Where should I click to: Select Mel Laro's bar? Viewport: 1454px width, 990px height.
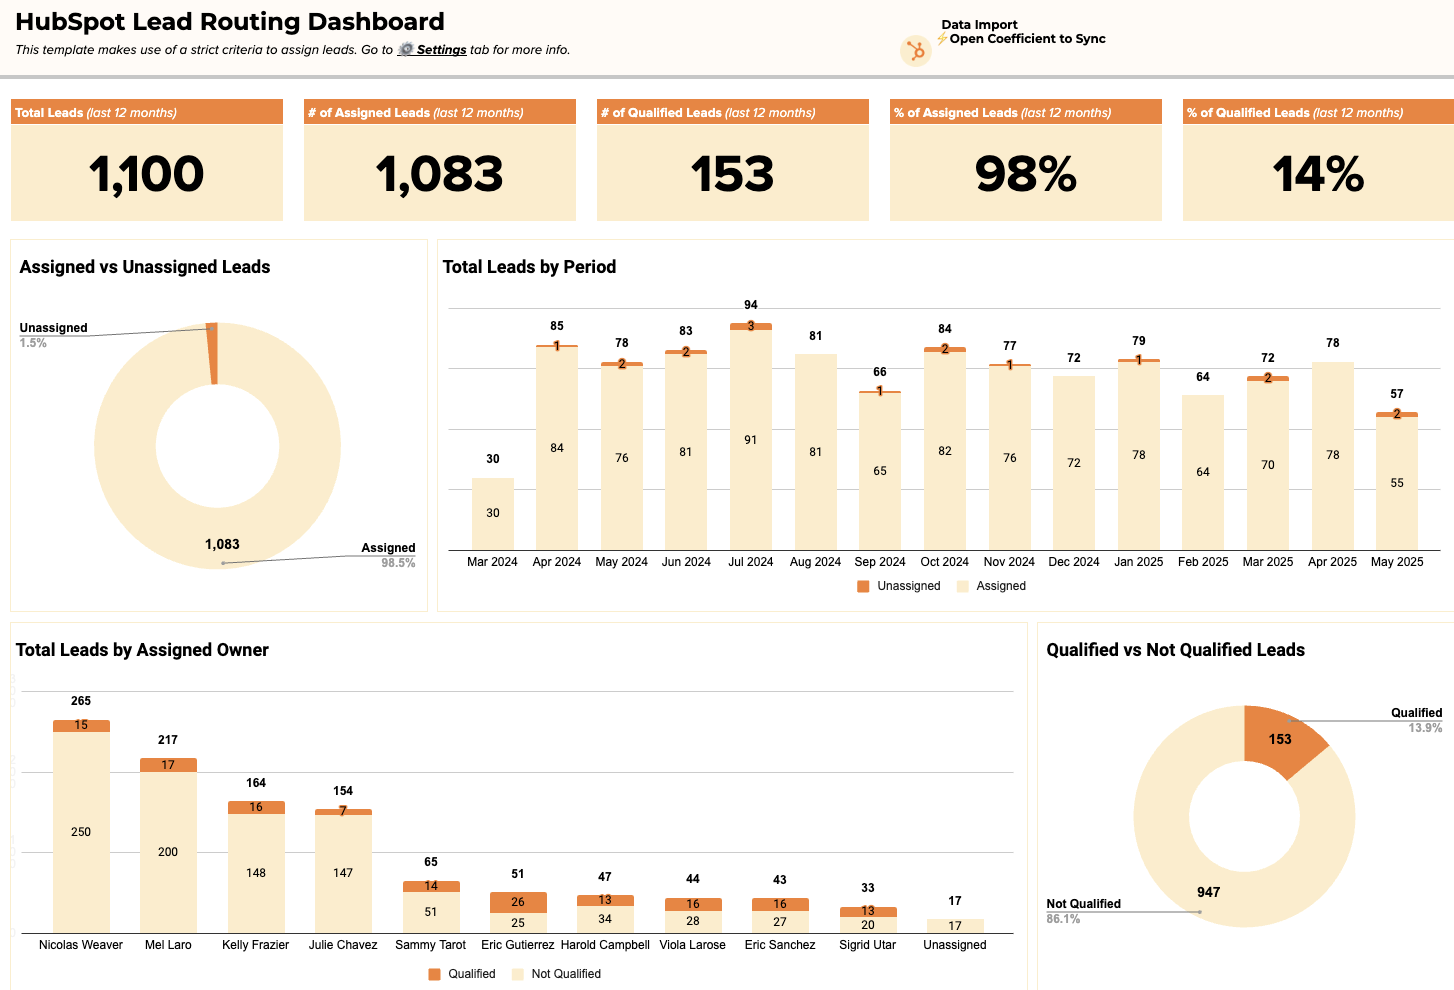pos(168,846)
